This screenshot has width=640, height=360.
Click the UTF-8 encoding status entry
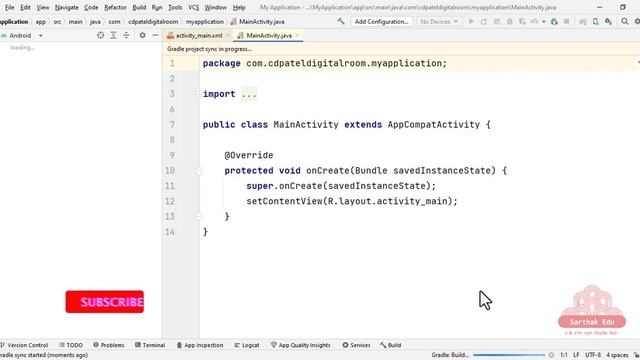[593, 355]
